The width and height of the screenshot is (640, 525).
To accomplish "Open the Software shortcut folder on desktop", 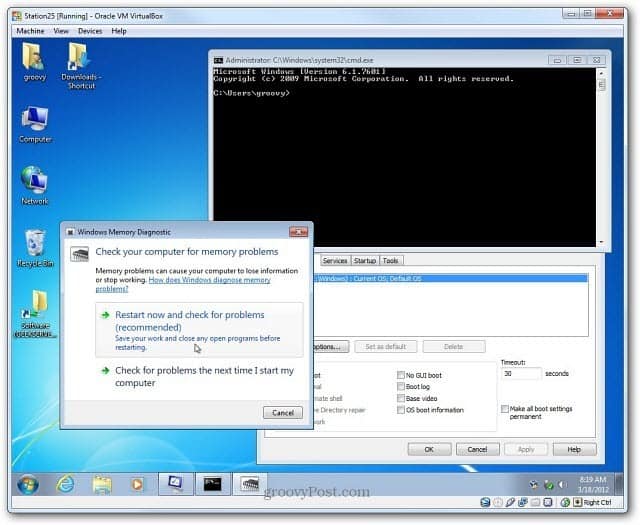I will 35,314.
